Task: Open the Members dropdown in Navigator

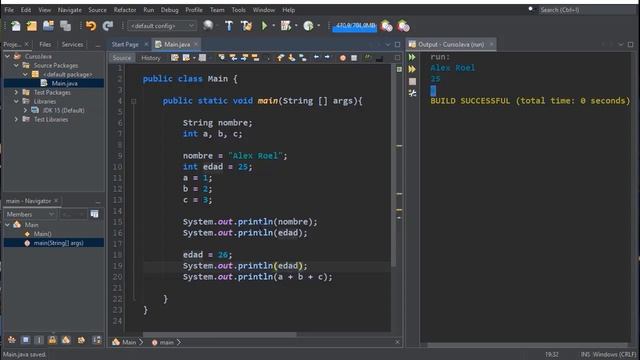Action: click(x=30, y=214)
